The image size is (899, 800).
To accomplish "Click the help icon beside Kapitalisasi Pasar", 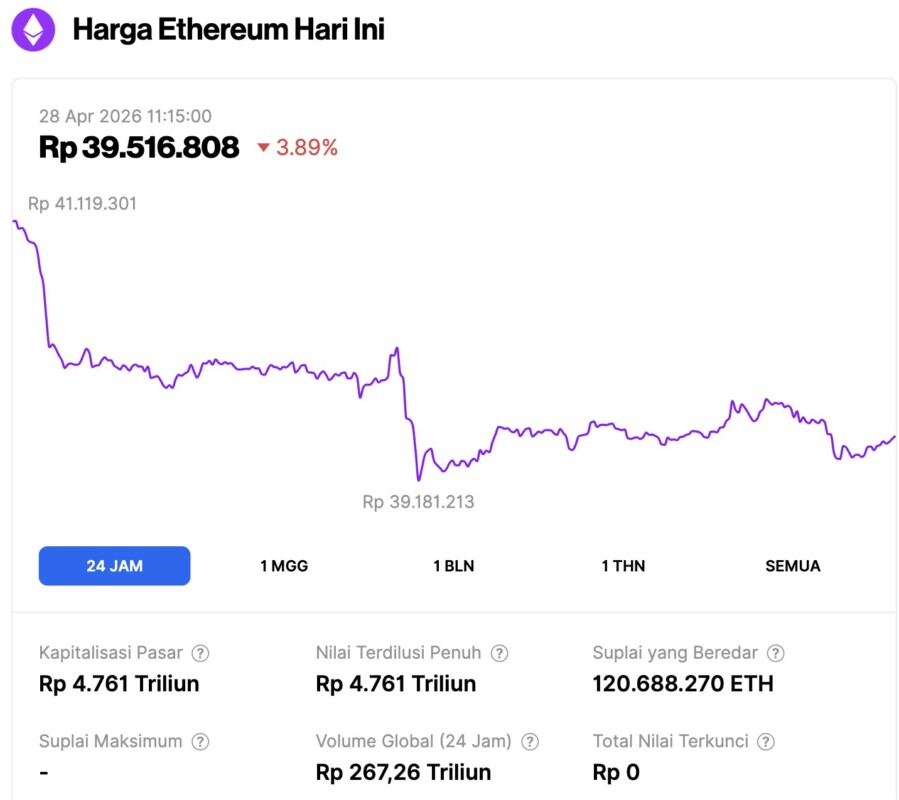I will pyautogui.click(x=200, y=653).
